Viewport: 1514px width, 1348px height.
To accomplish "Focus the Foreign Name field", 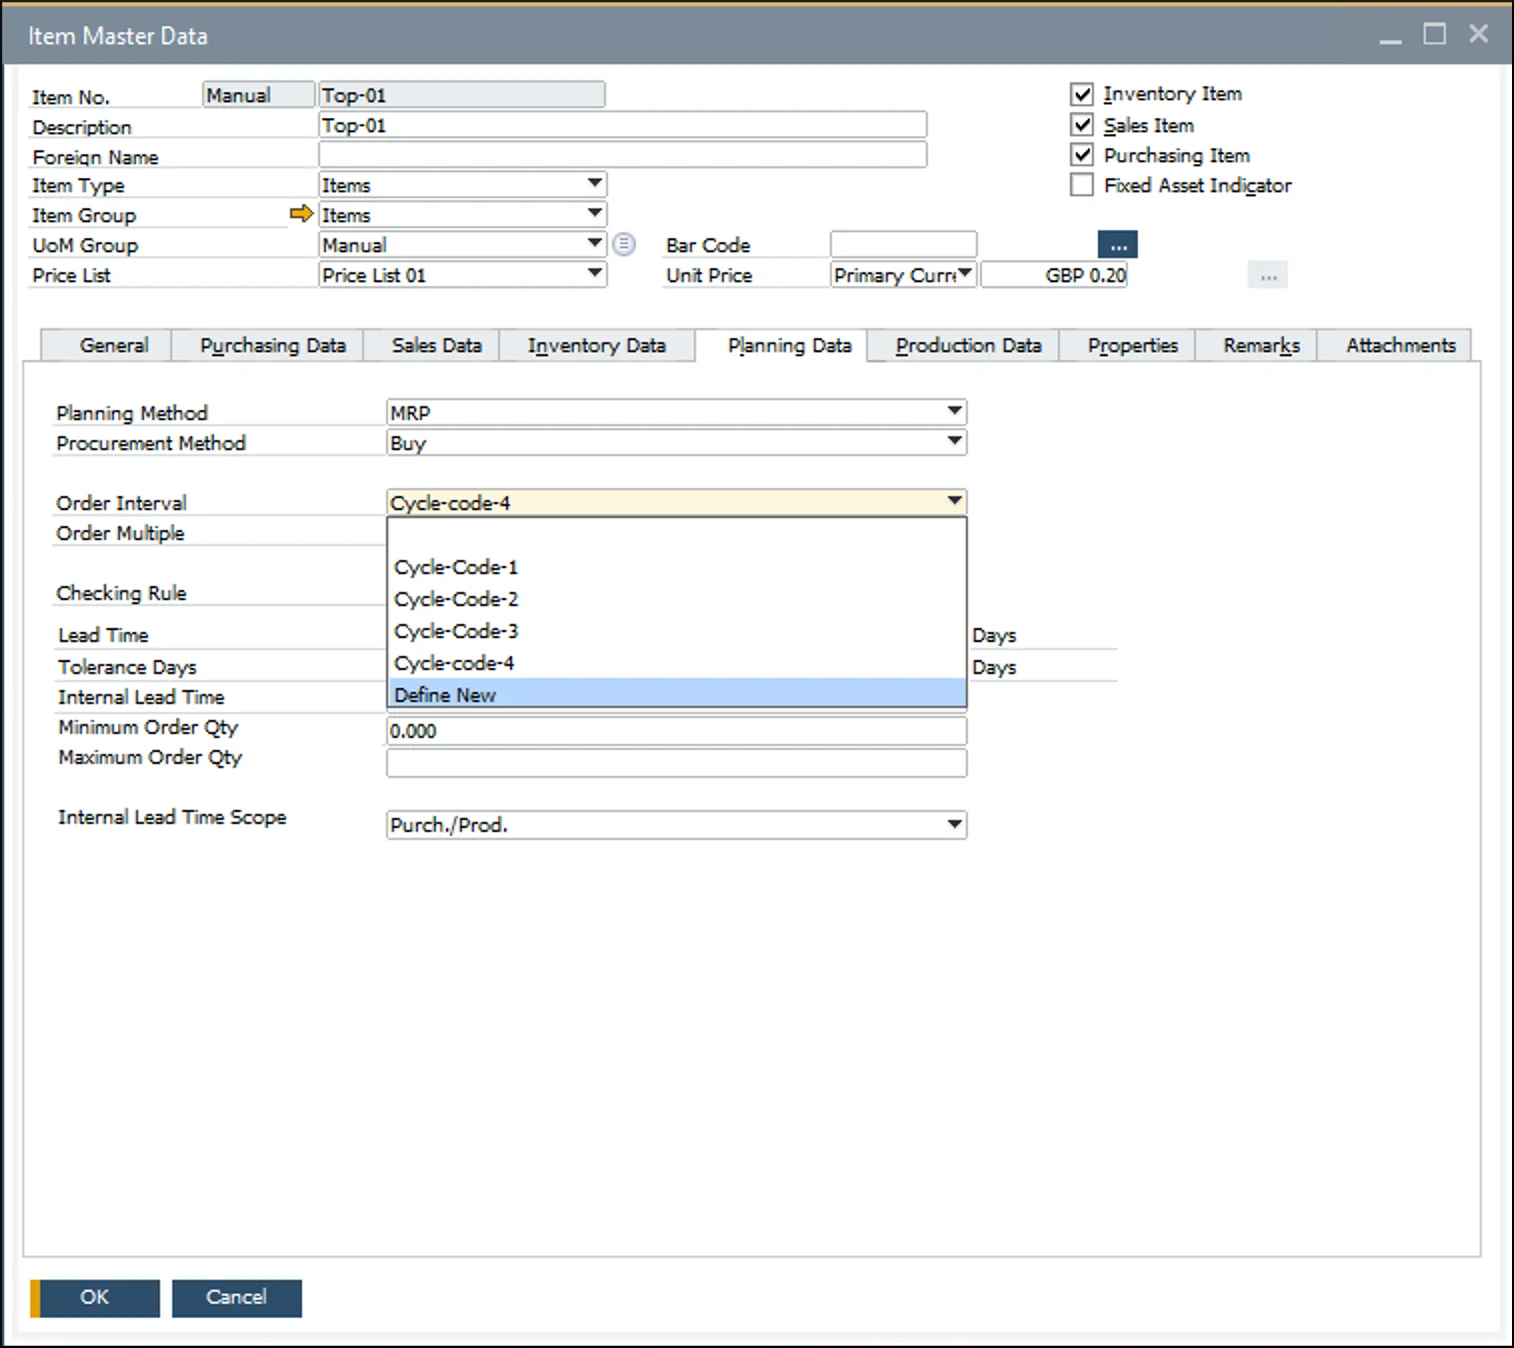I will 622,154.
